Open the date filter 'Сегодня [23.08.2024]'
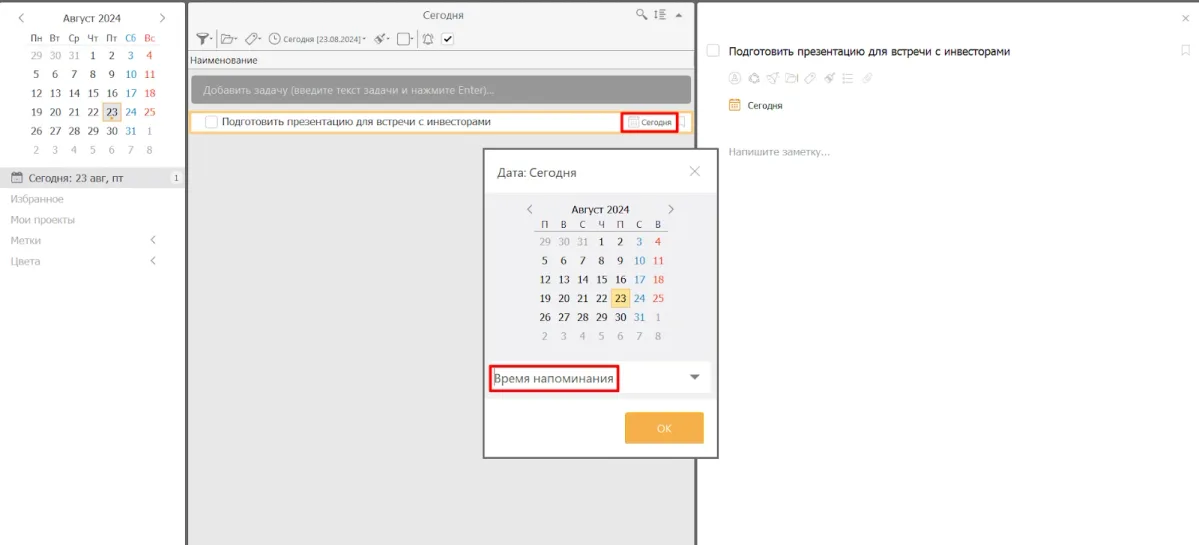This screenshot has height=545, width=1199. pyautogui.click(x=317, y=39)
